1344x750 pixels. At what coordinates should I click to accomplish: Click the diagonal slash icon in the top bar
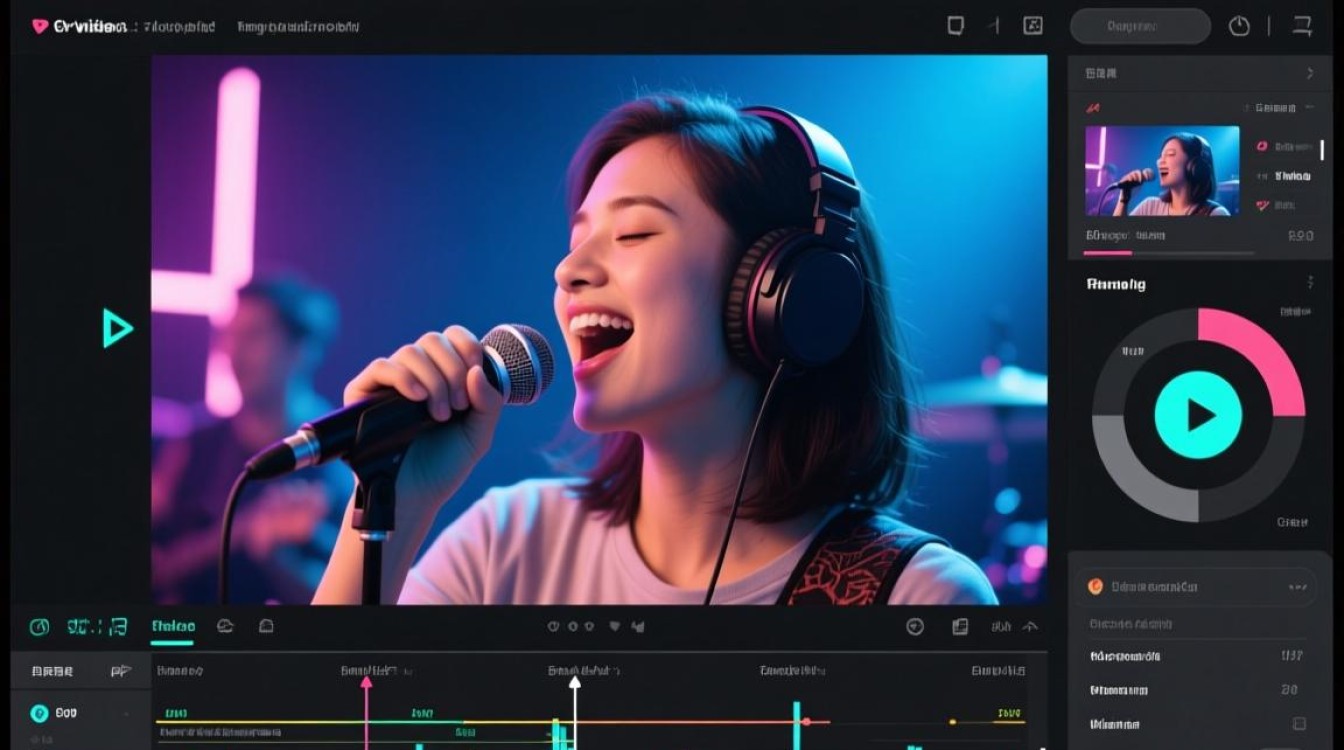(996, 26)
